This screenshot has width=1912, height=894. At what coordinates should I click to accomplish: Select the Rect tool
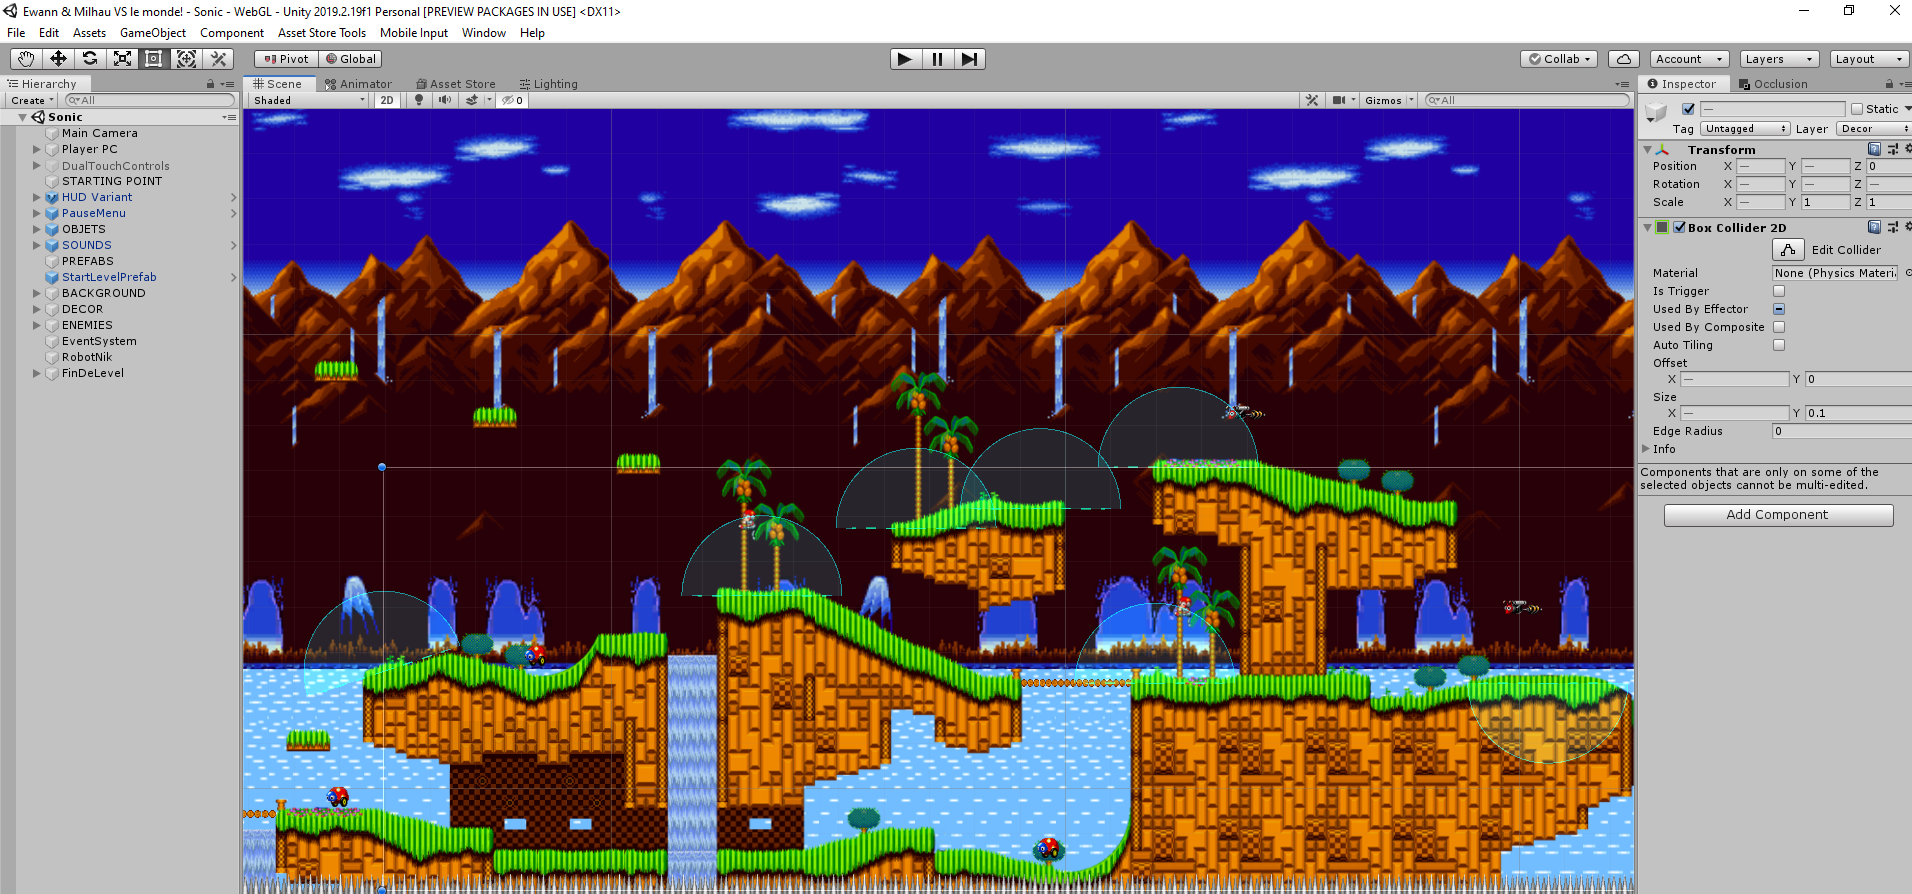coord(154,59)
